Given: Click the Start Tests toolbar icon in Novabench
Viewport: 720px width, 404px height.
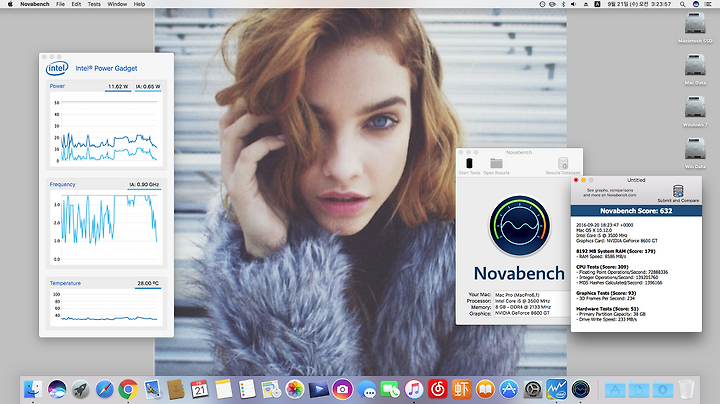Looking at the screenshot, I should pos(469,163).
